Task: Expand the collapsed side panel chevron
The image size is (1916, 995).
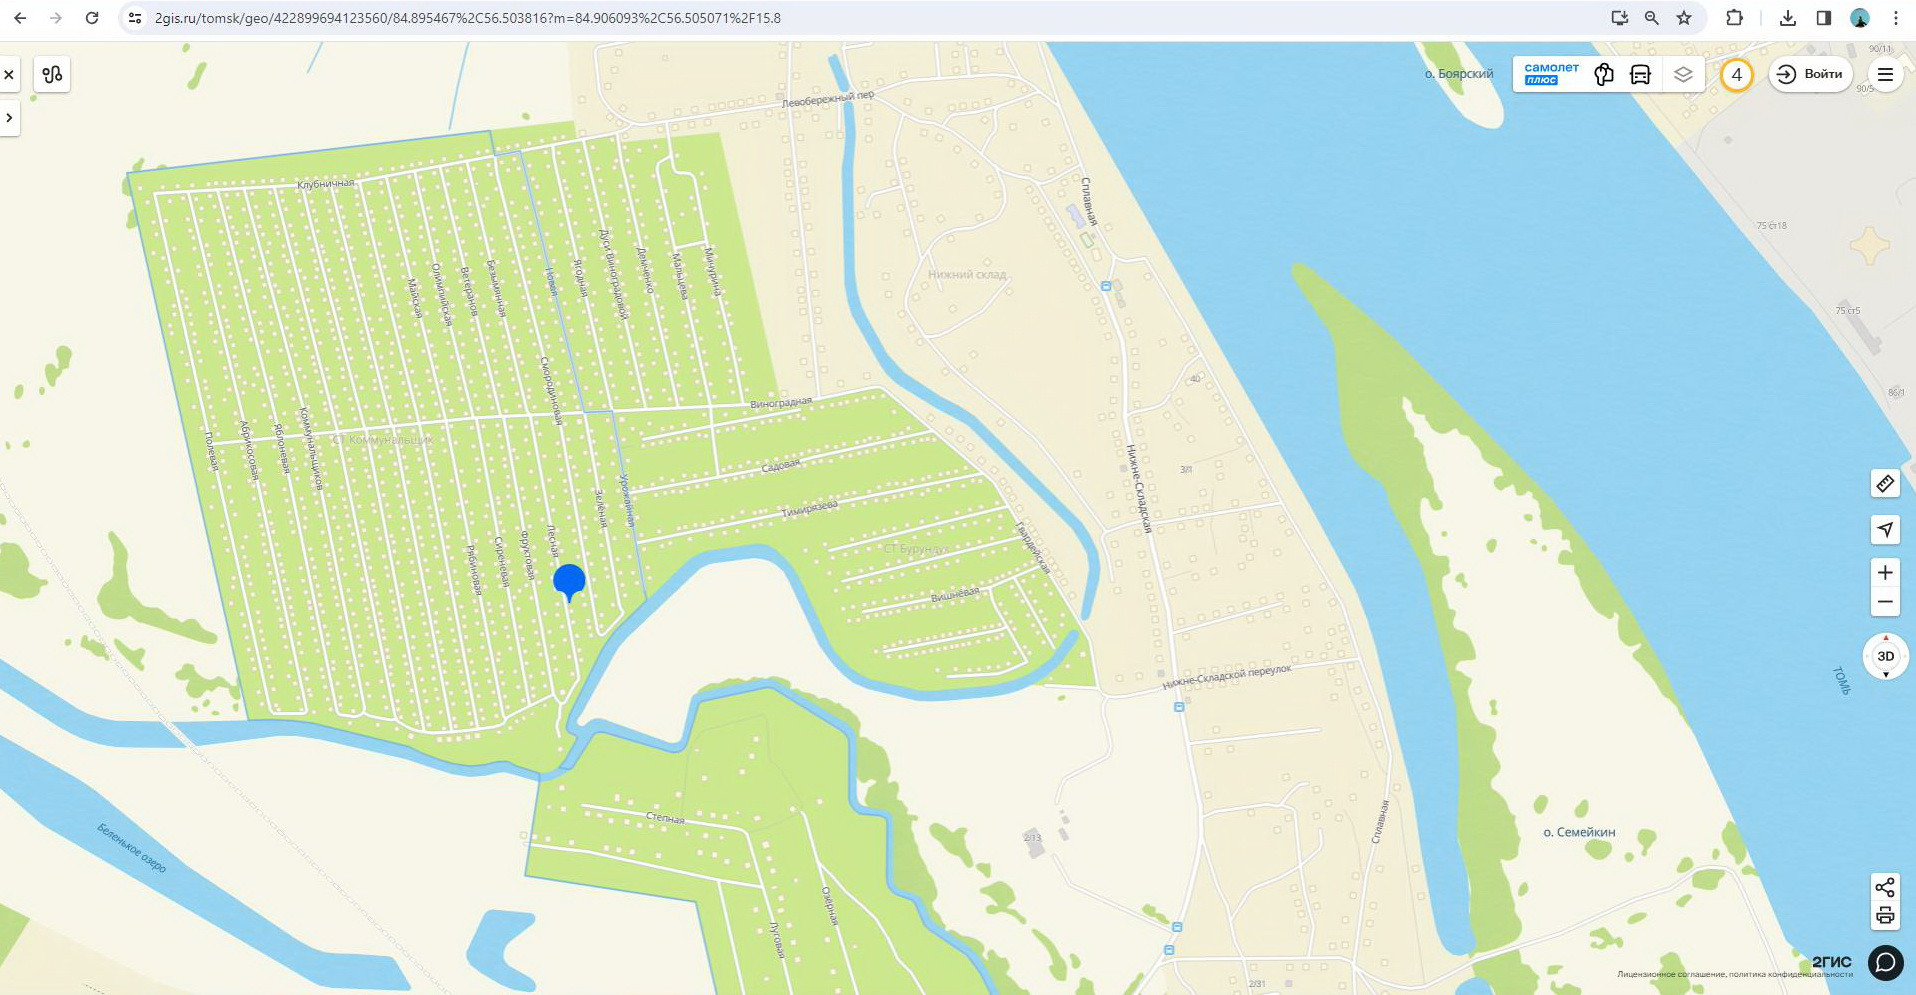Action: [x=9, y=118]
